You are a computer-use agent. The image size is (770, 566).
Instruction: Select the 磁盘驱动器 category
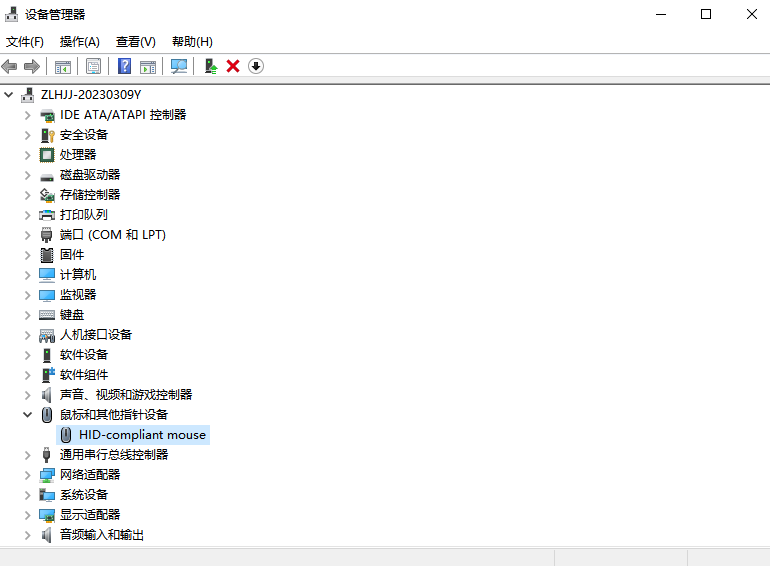[89, 175]
